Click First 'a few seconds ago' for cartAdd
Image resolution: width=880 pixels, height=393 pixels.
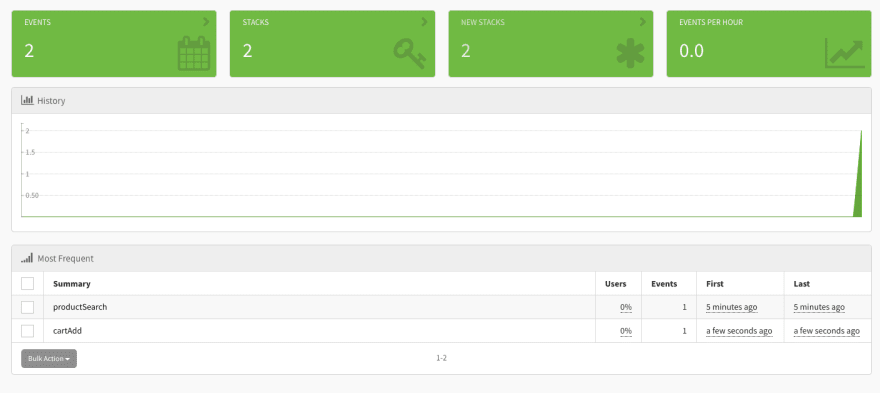tap(739, 331)
